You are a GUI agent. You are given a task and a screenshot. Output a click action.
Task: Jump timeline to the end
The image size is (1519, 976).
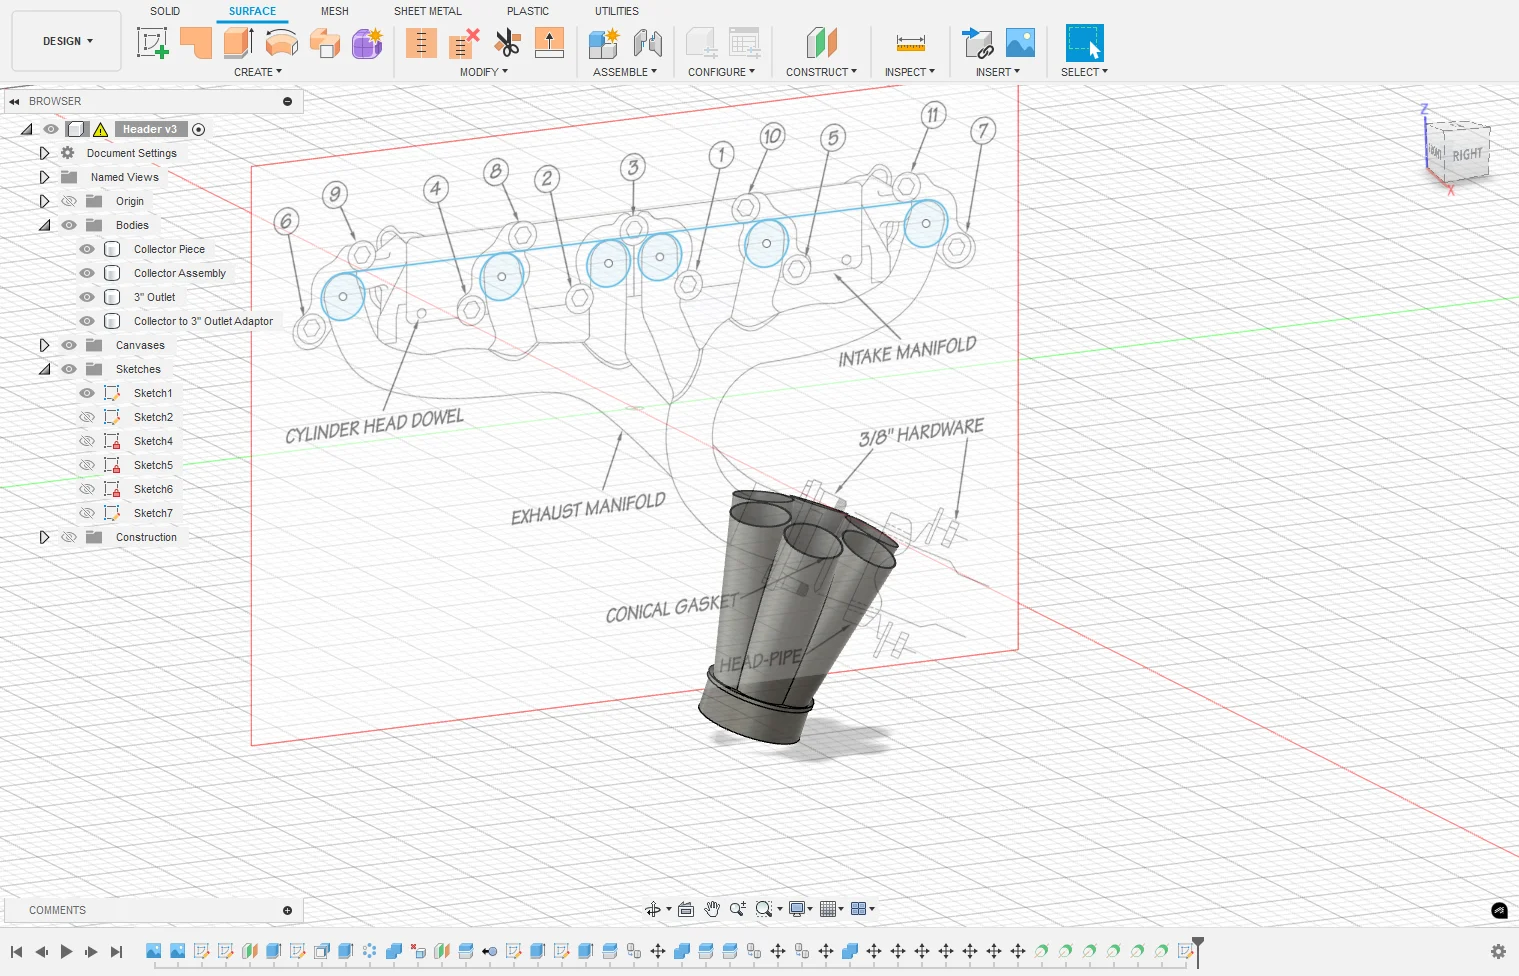coord(116,952)
